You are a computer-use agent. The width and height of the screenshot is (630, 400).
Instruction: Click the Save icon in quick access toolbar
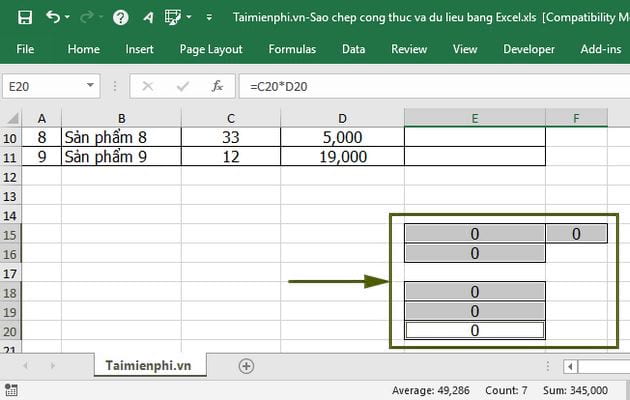point(25,17)
